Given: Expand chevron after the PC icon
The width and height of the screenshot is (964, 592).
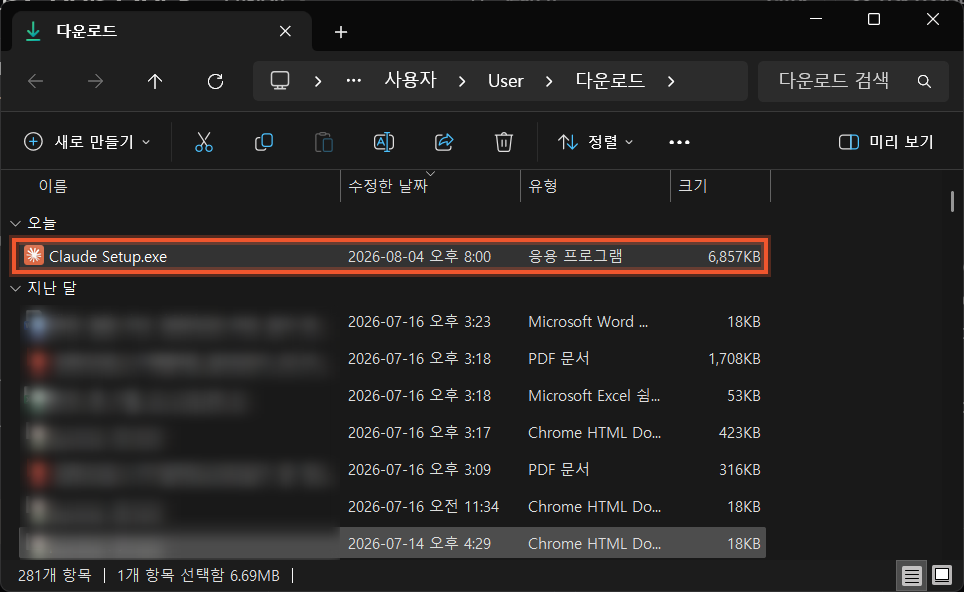Looking at the screenshot, I should pos(318,81).
